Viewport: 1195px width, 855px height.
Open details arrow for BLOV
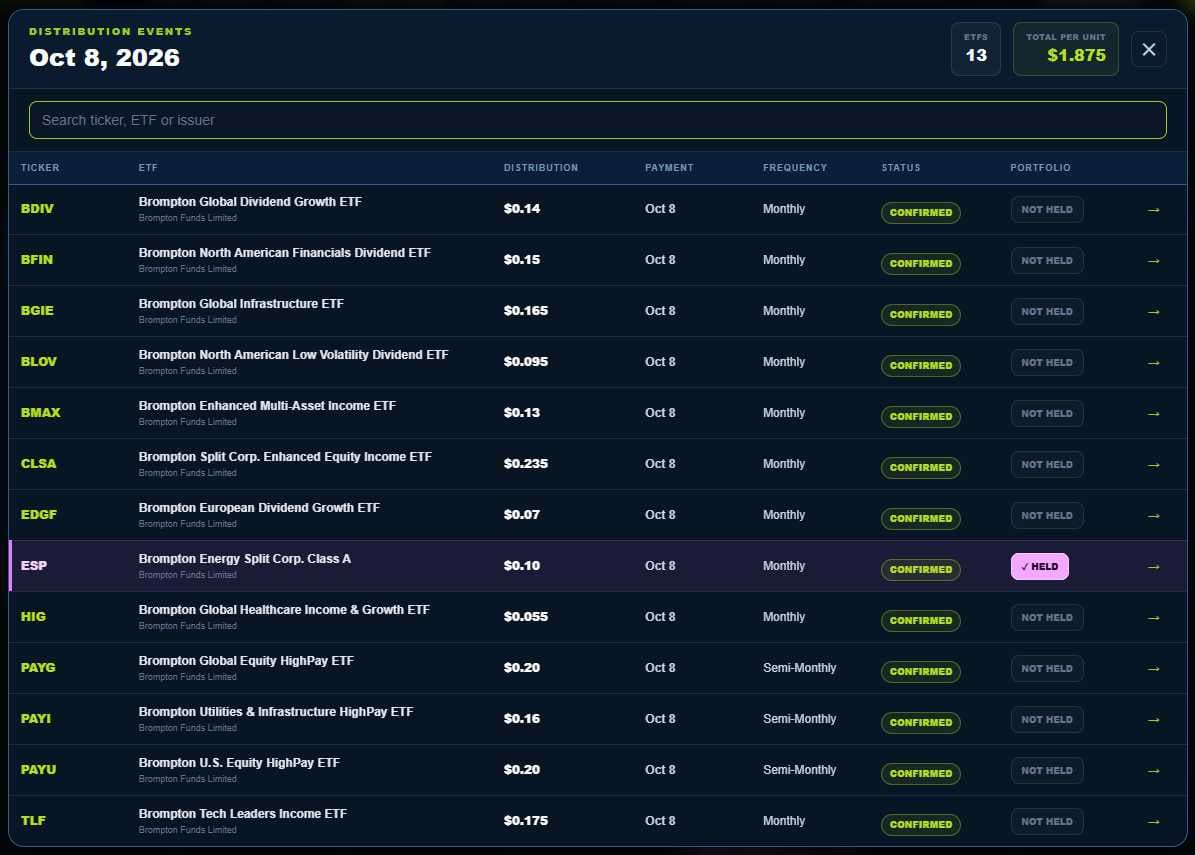1153,363
